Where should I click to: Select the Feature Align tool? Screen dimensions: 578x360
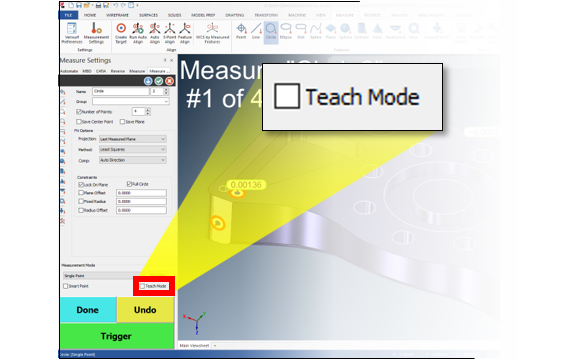(x=185, y=33)
